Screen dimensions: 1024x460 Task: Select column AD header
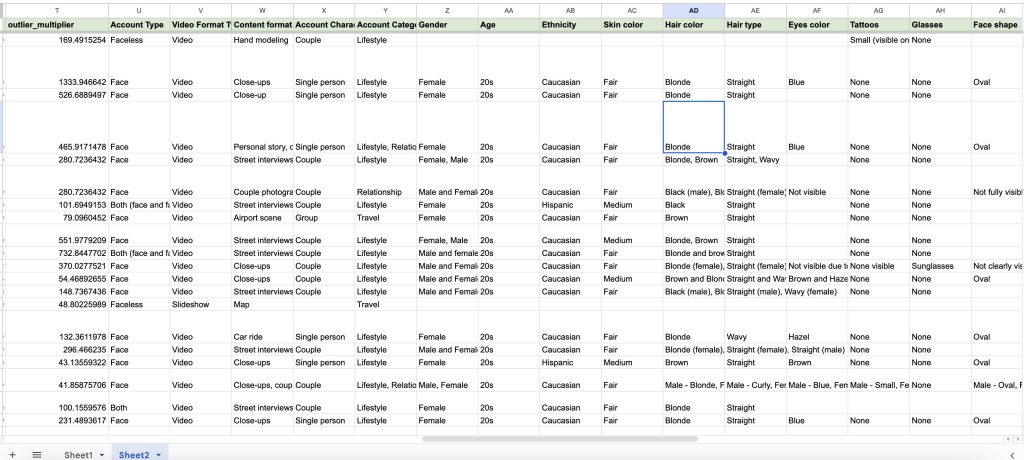[693, 8]
